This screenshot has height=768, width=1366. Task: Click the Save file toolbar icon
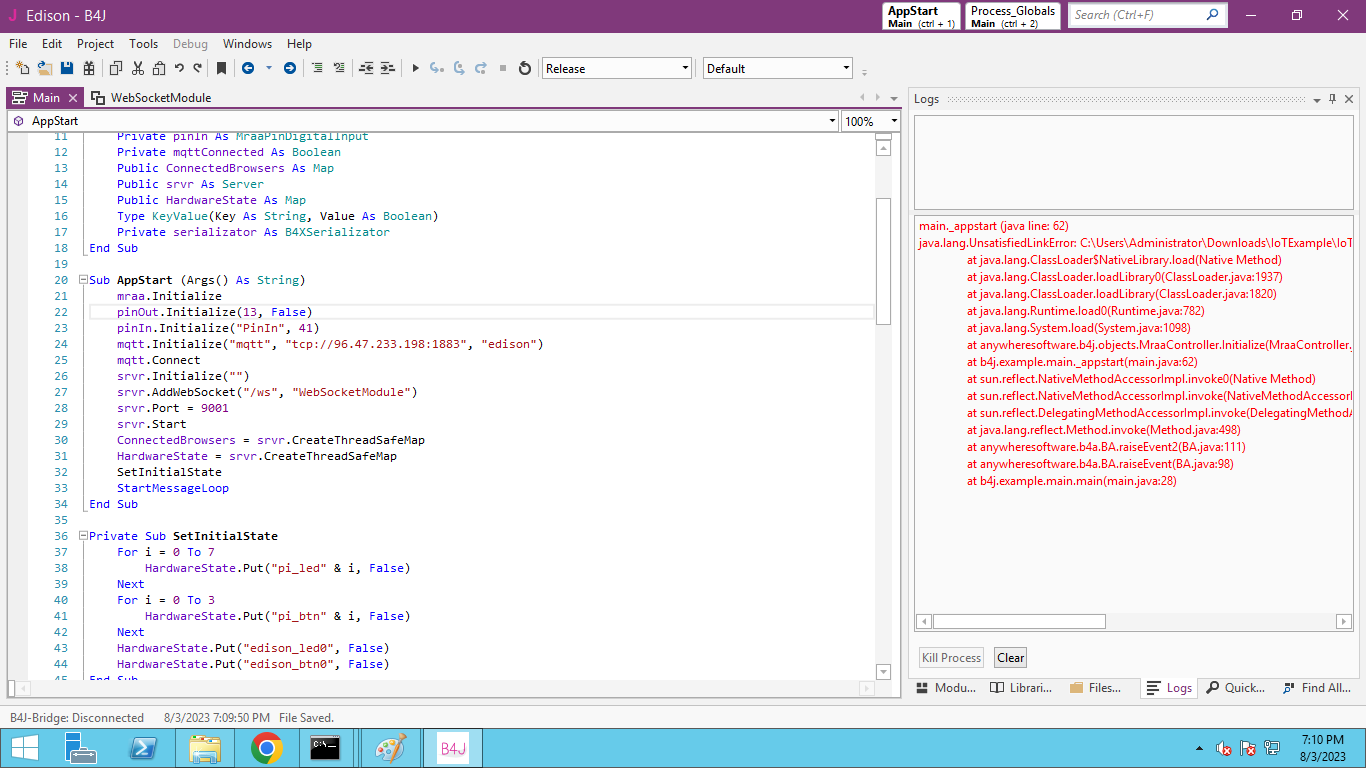tap(67, 68)
